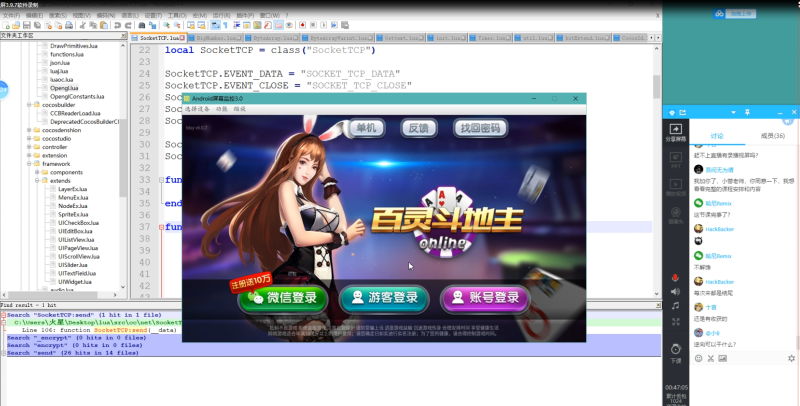800x406 pixels.
Task: Redo edit via toolbar arrow
Action: tap(129, 25)
